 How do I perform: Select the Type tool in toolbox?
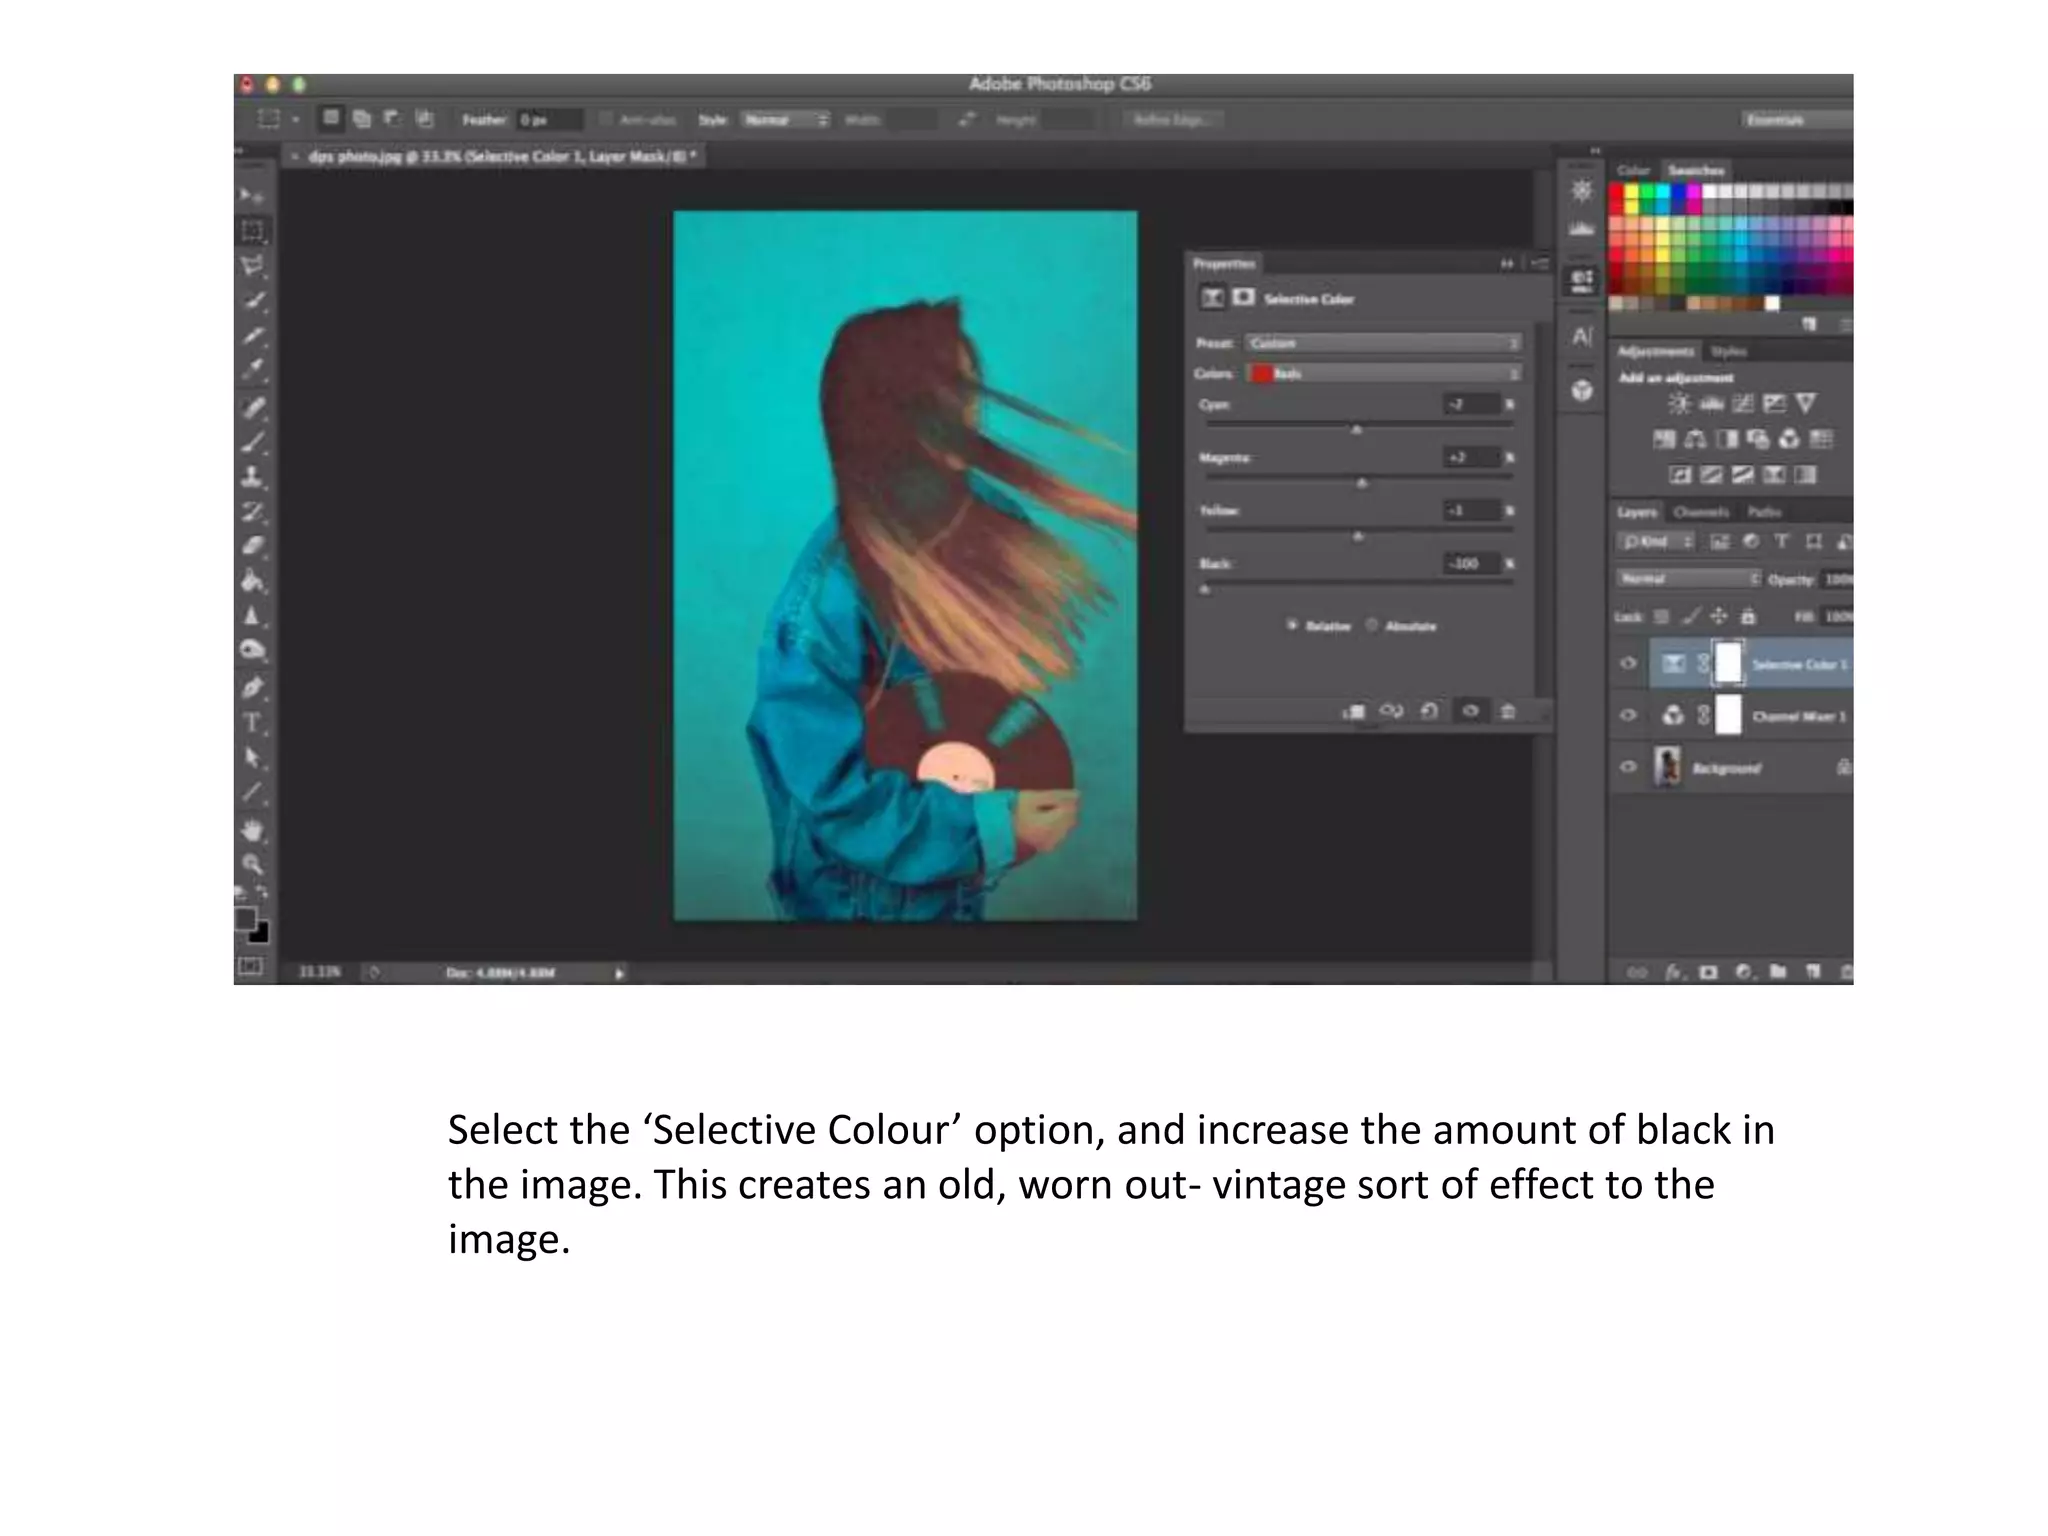[252, 722]
